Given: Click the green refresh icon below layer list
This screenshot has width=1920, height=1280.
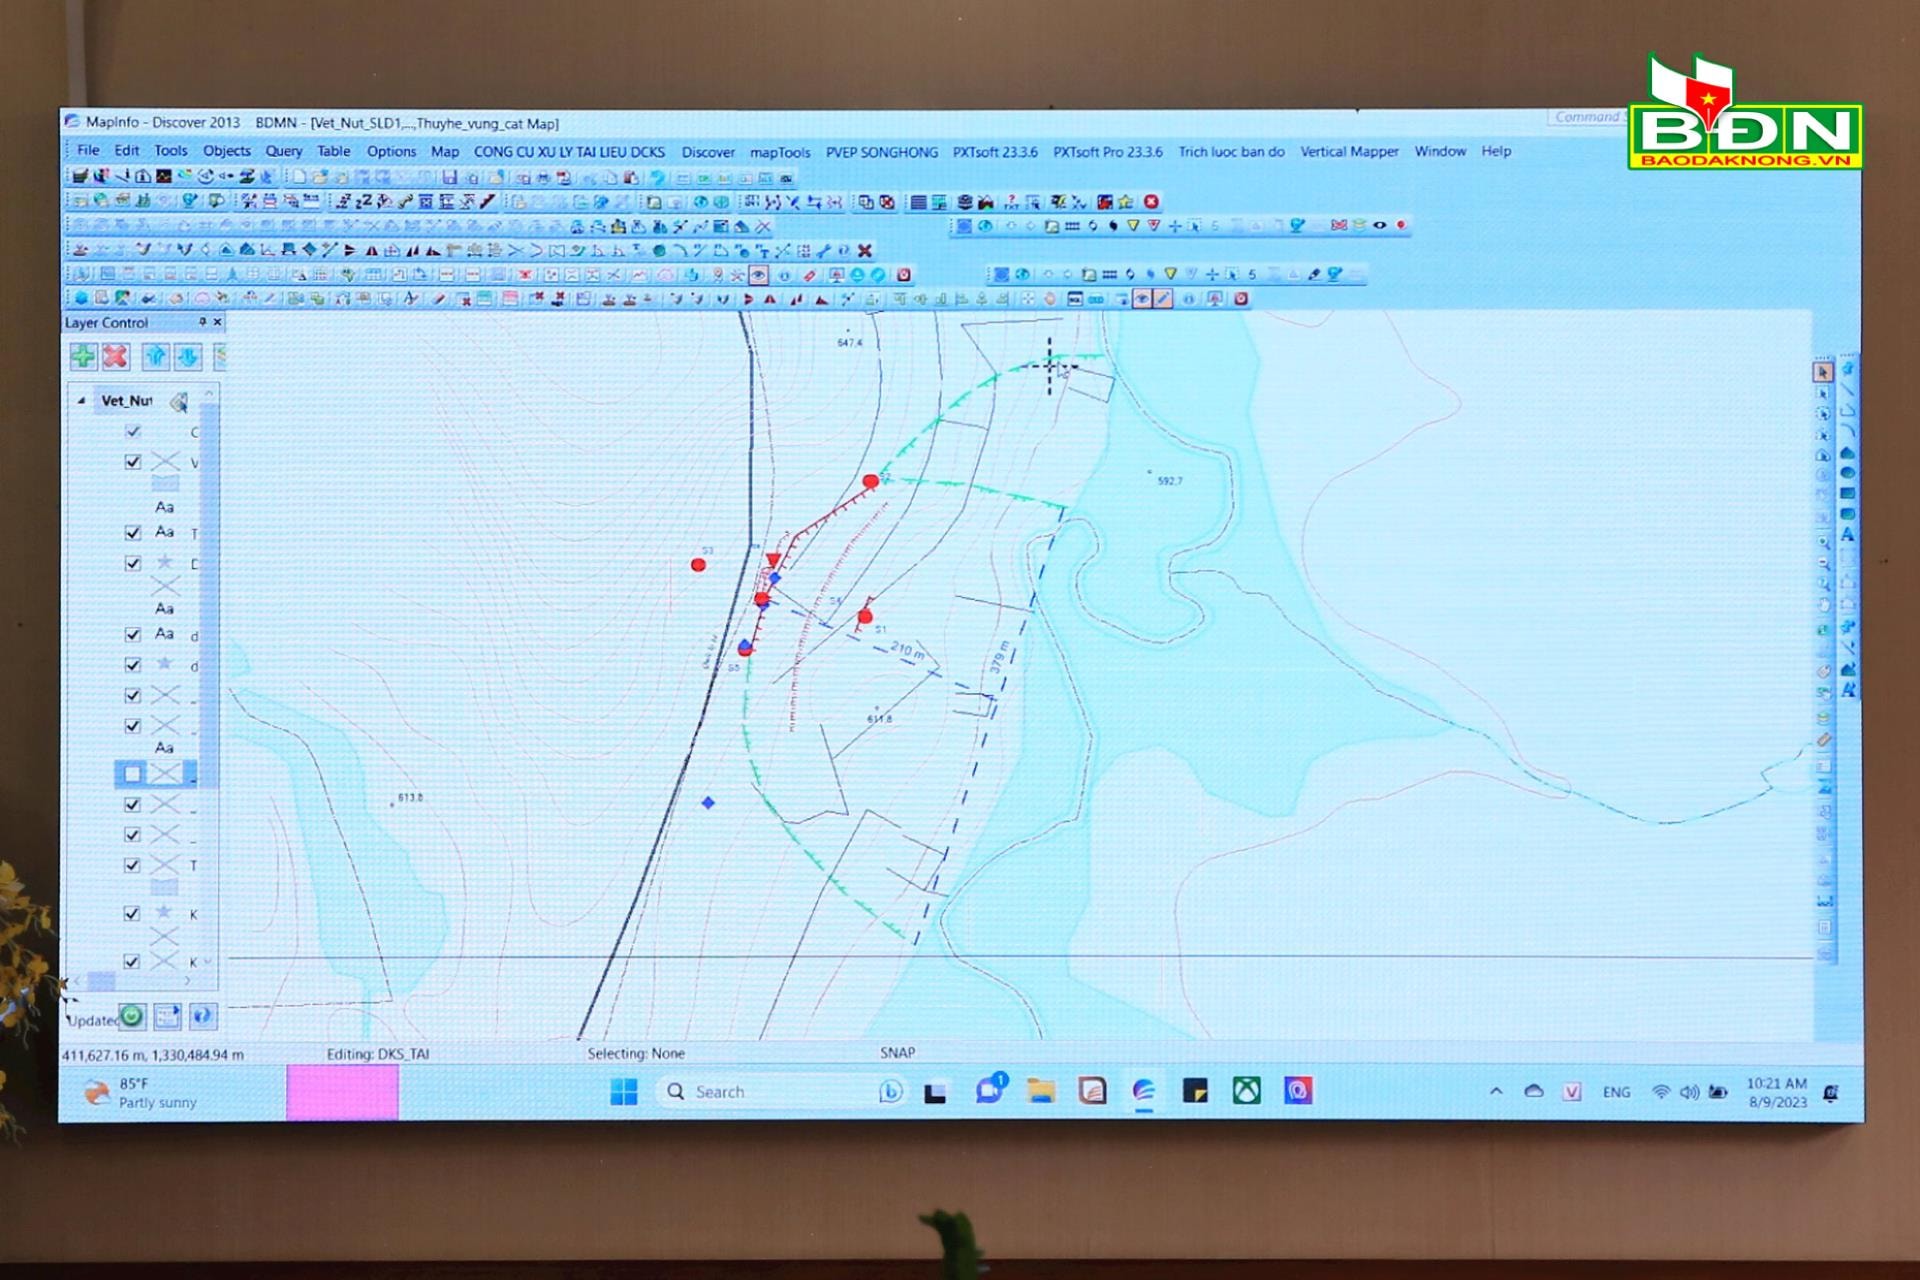Looking at the screenshot, I should pos(132,1016).
